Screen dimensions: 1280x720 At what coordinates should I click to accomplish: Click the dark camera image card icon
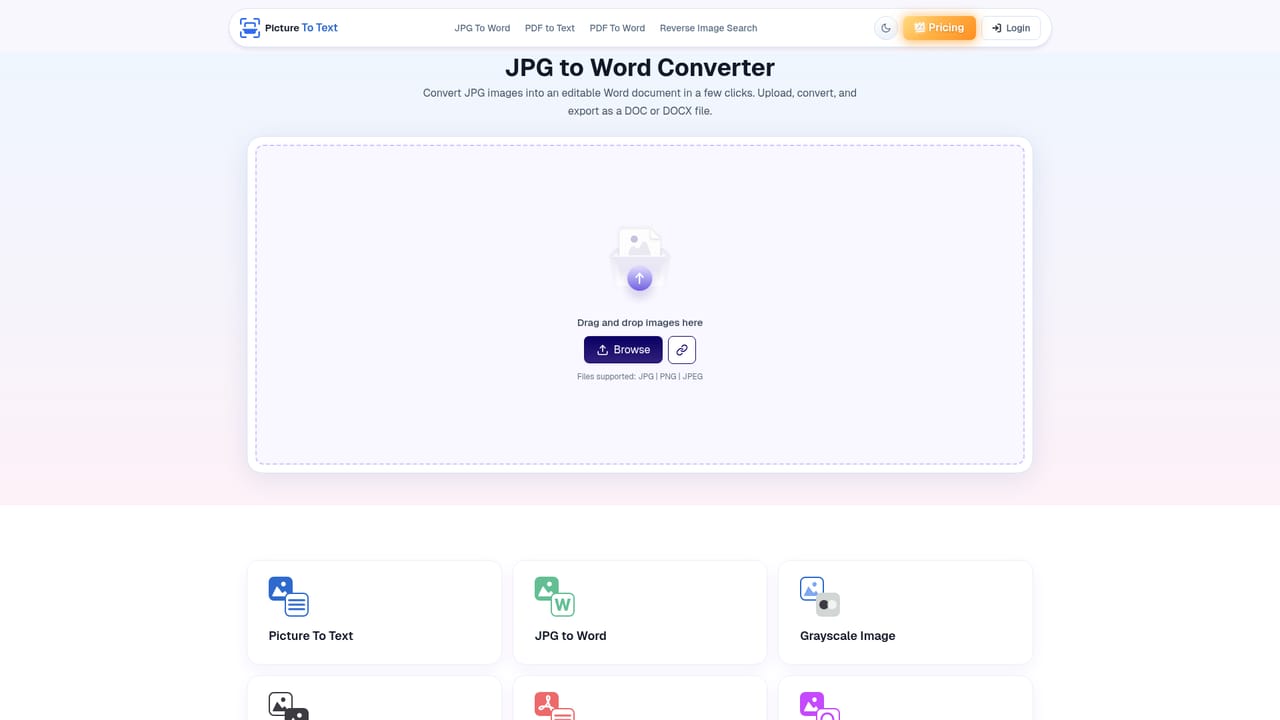coord(289,706)
